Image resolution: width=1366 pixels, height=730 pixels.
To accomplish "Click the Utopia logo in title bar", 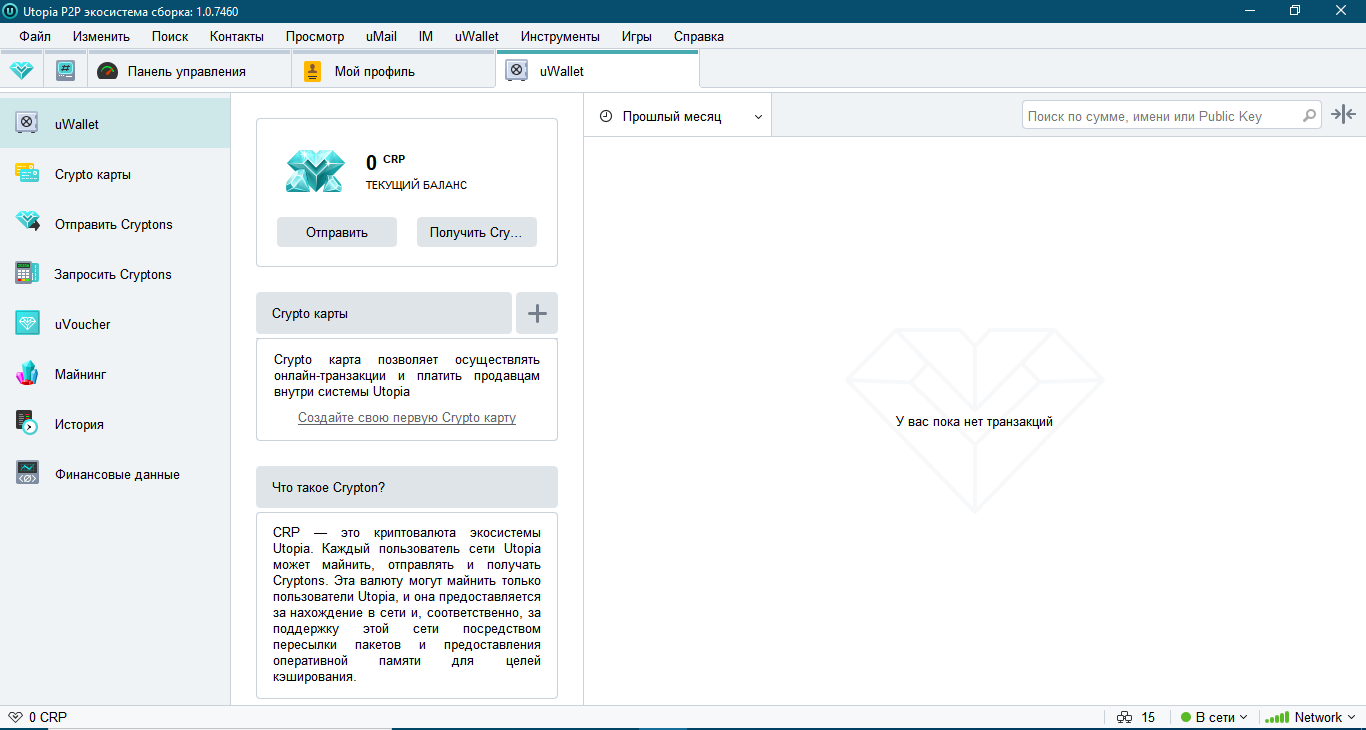I will pyautogui.click(x=11, y=10).
